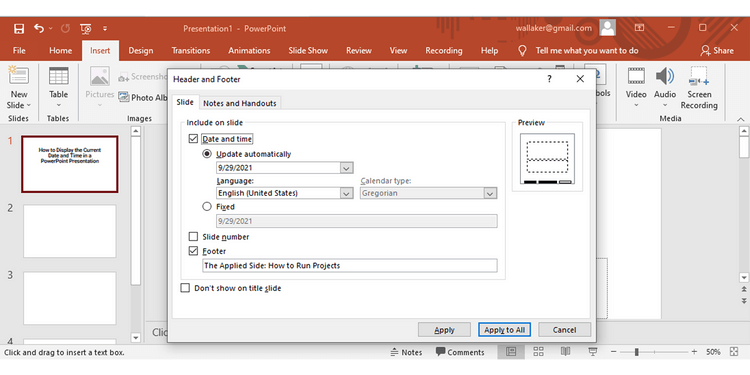Image resolution: width=750 pixels, height=375 pixels.
Task: Click the Apply to All button
Action: tap(504, 330)
